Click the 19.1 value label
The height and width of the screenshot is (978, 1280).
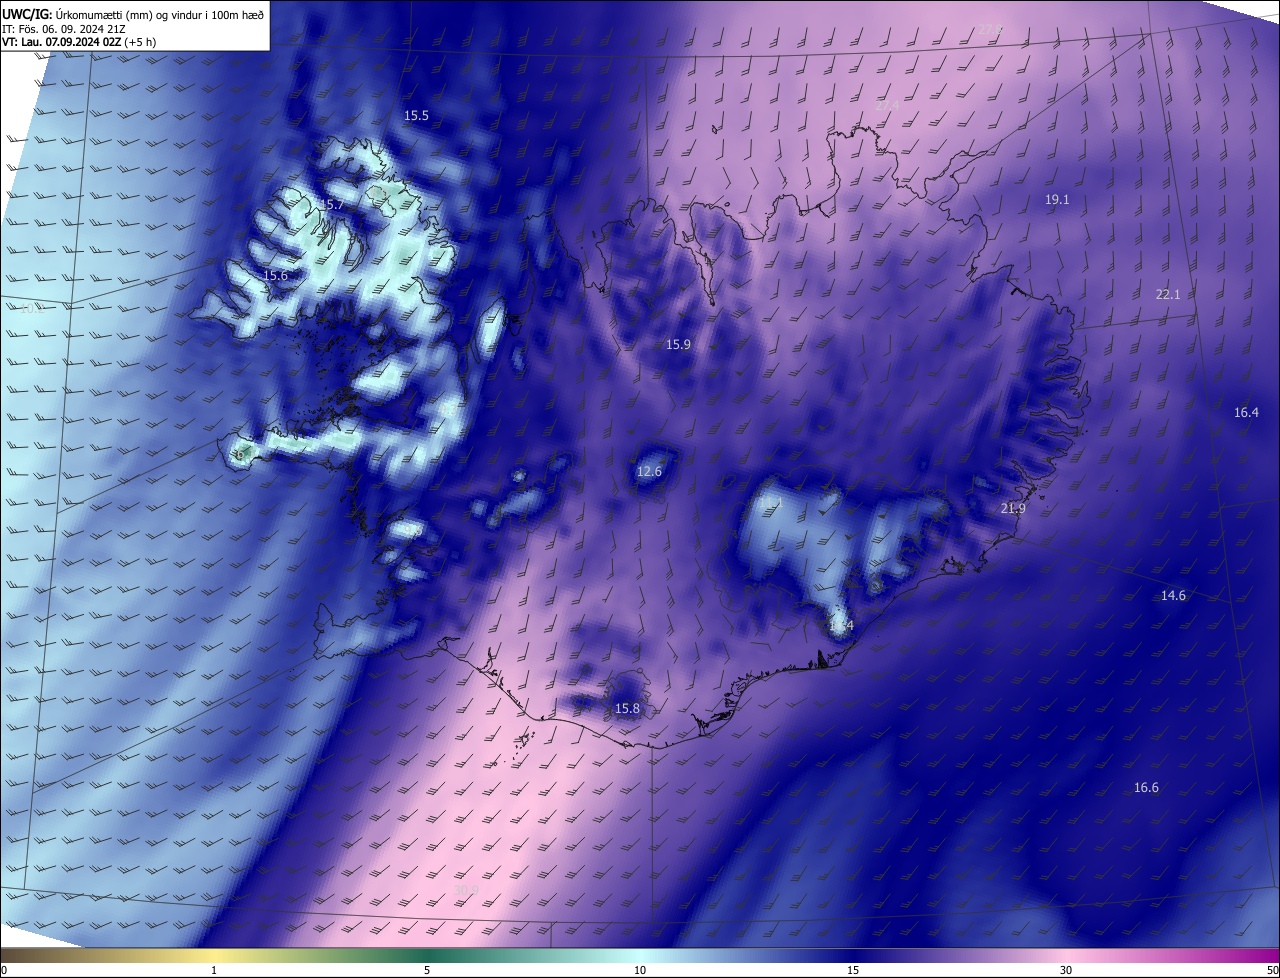pyautogui.click(x=1057, y=200)
